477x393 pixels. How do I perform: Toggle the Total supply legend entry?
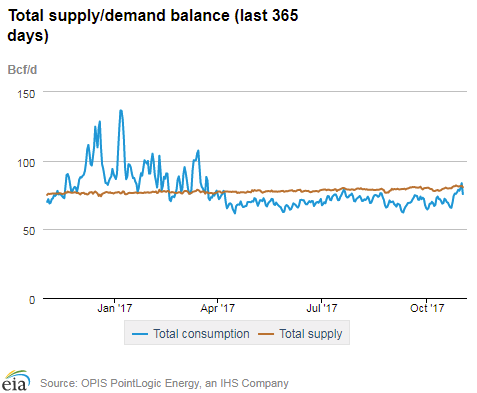300,334
